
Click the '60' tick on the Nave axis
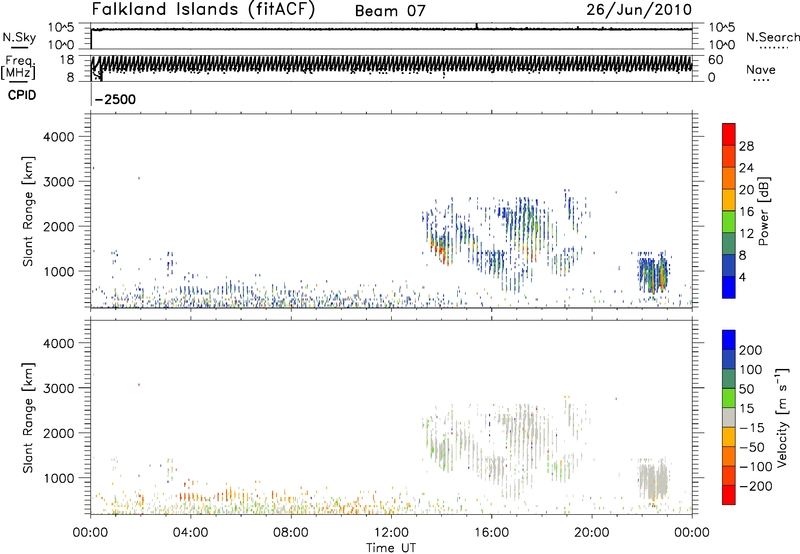[x=715, y=60]
